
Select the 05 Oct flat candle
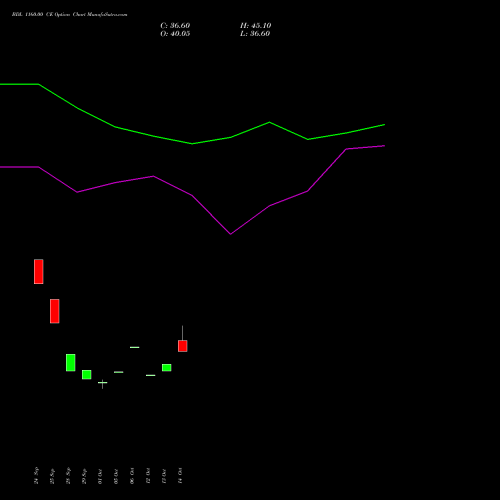(119, 372)
